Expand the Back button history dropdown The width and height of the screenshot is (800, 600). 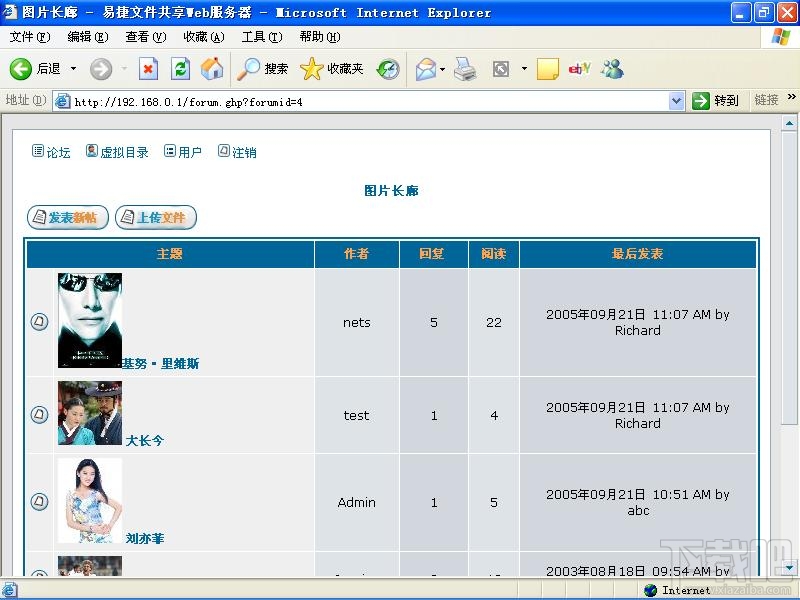[73, 68]
